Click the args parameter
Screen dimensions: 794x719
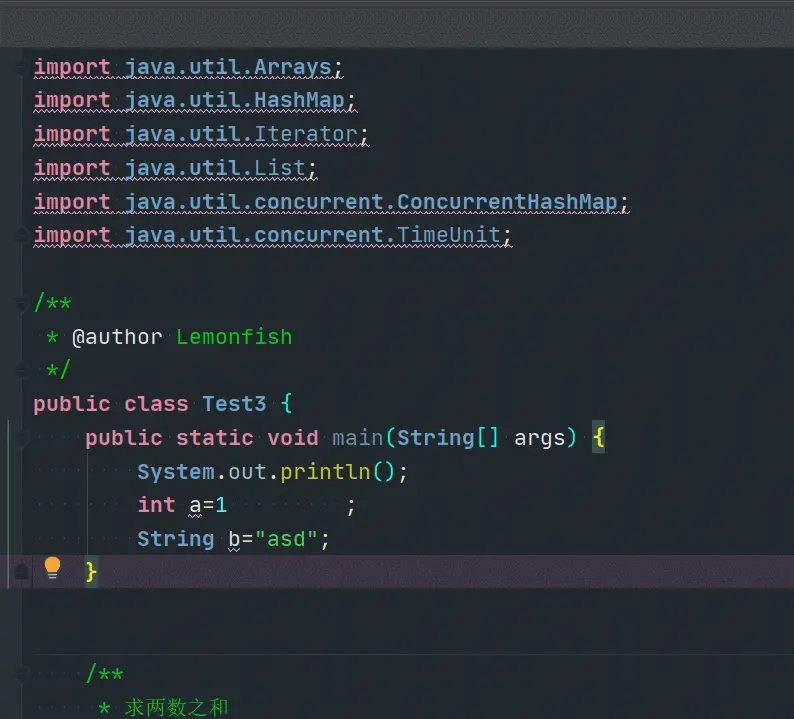click(539, 438)
